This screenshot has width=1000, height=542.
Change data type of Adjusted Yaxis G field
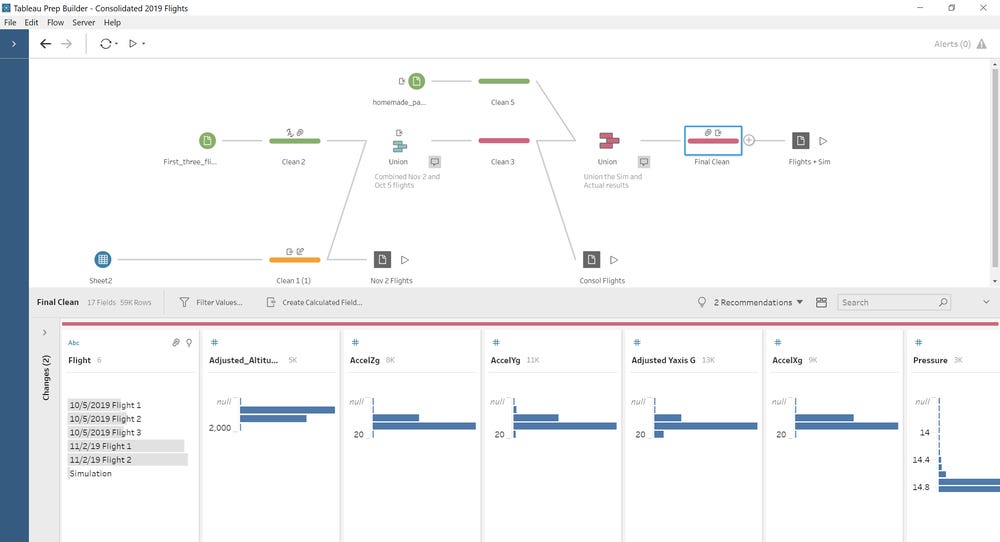tap(636, 343)
